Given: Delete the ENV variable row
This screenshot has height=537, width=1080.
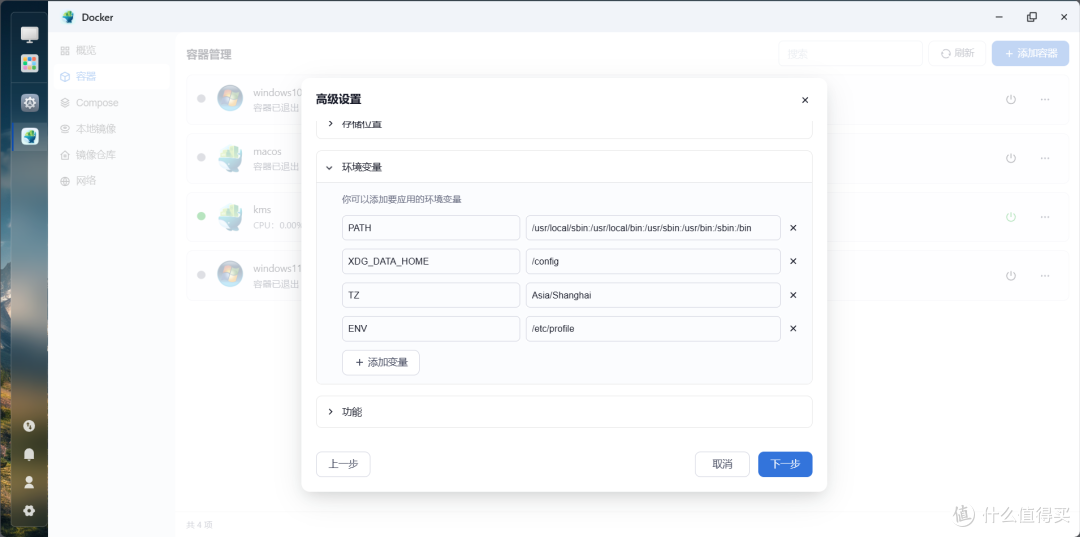Looking at the screenshot, I should point(793,329).
